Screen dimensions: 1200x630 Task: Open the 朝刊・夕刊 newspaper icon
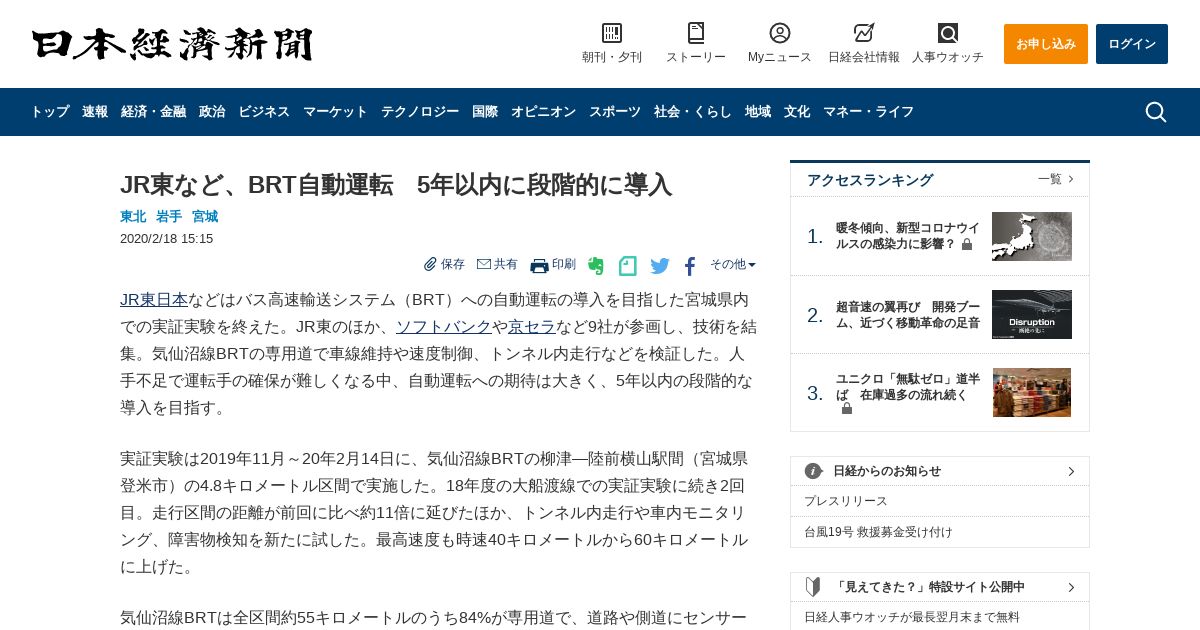pos(612,33)
